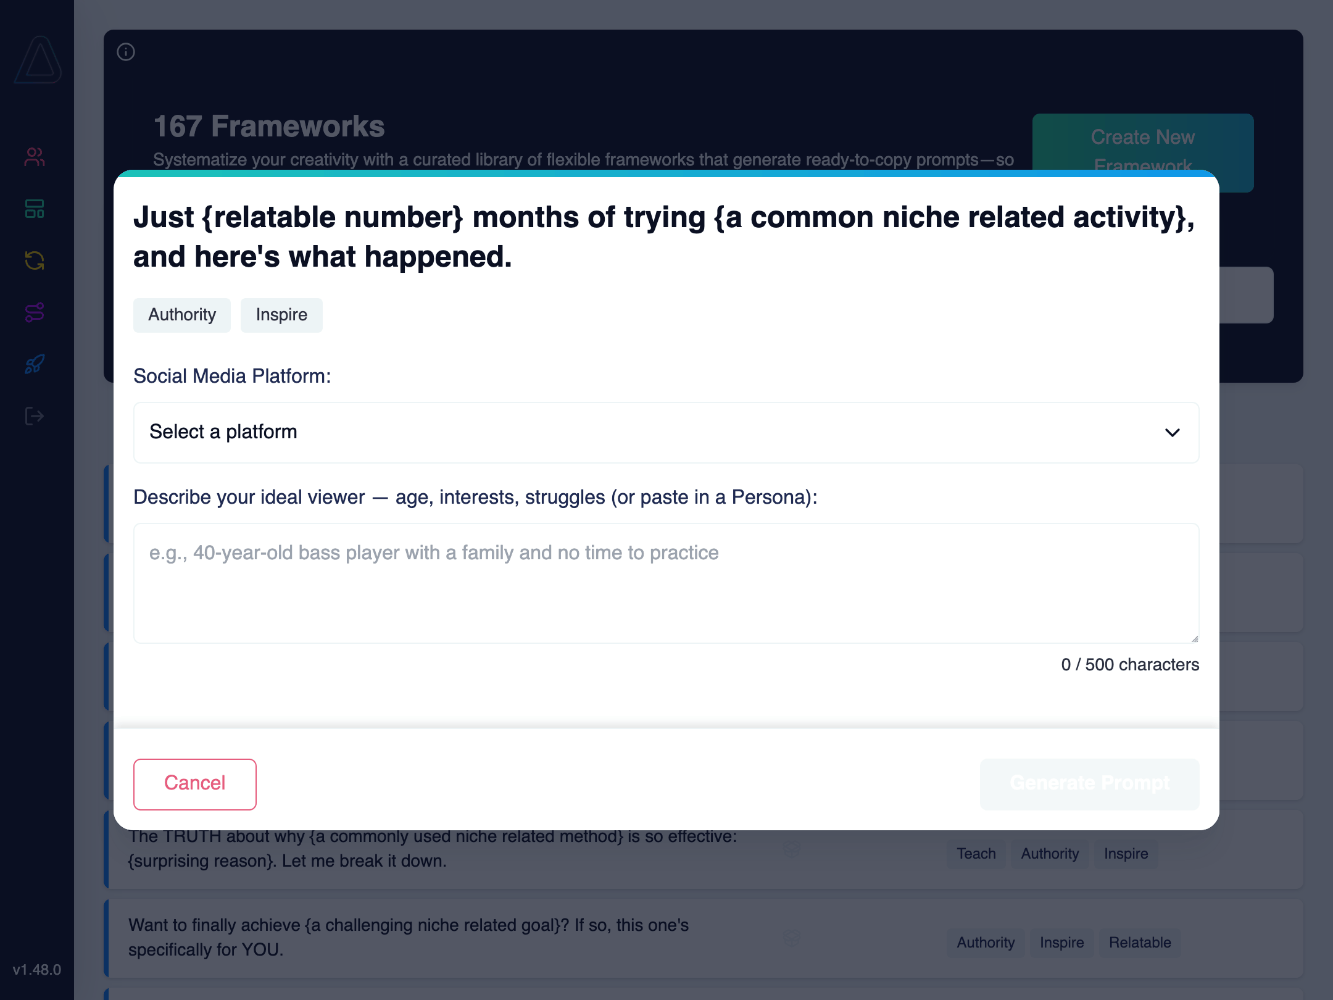Toggle the Relatable tag on the bottom card

click(x=1139, y=942)
